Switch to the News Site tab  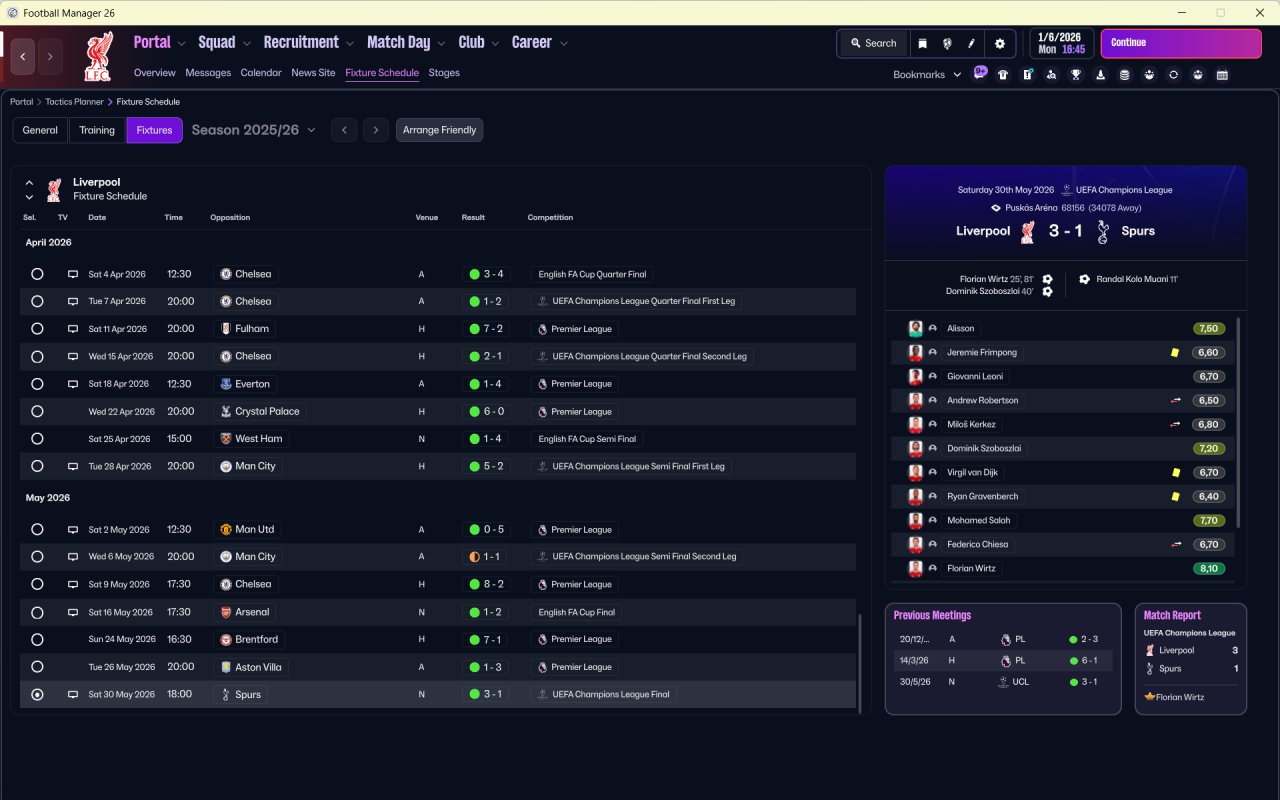313,73
